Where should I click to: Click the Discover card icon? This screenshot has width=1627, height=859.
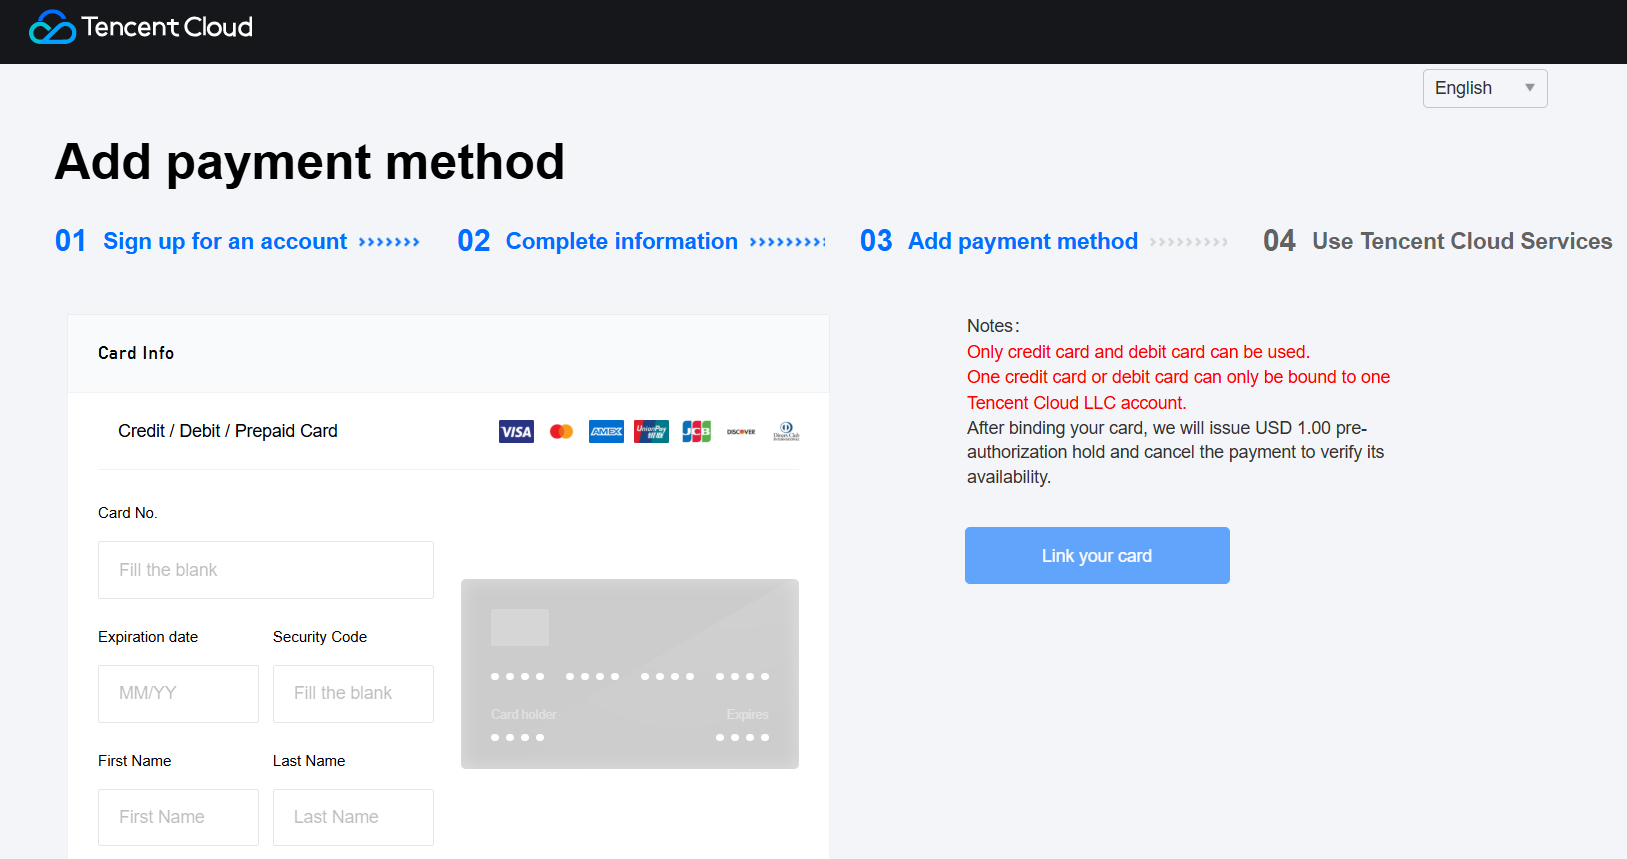(x=741, y=432)
